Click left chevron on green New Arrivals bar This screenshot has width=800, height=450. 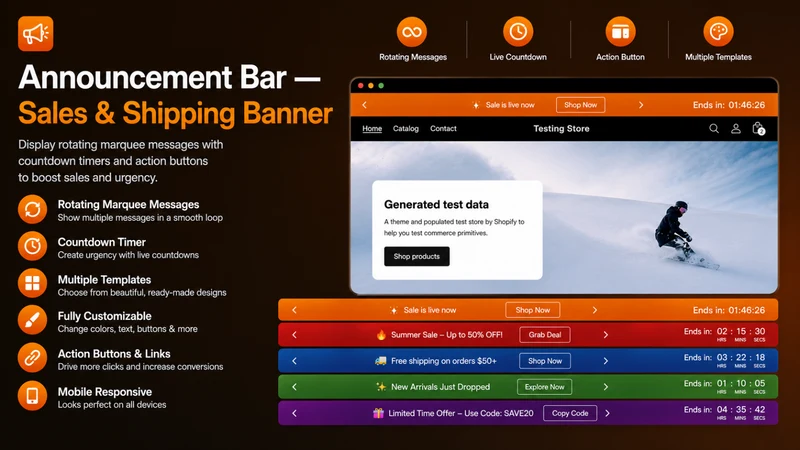pyautogui.click(x=294, y=387)
